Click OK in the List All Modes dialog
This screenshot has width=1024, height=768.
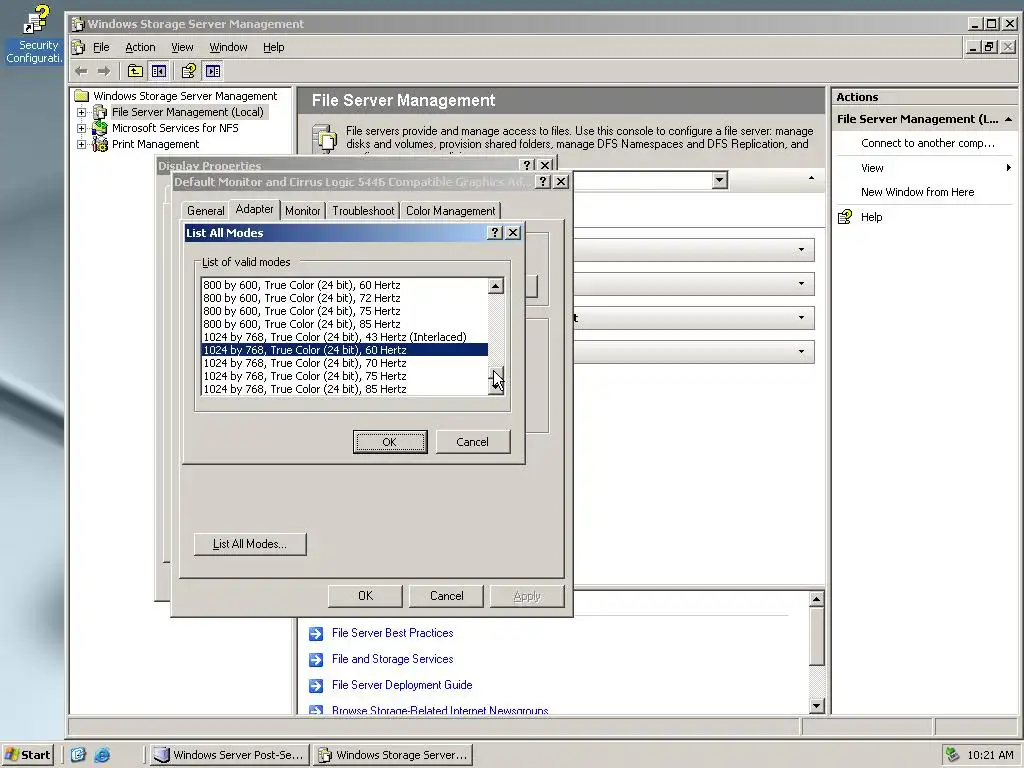390,442
